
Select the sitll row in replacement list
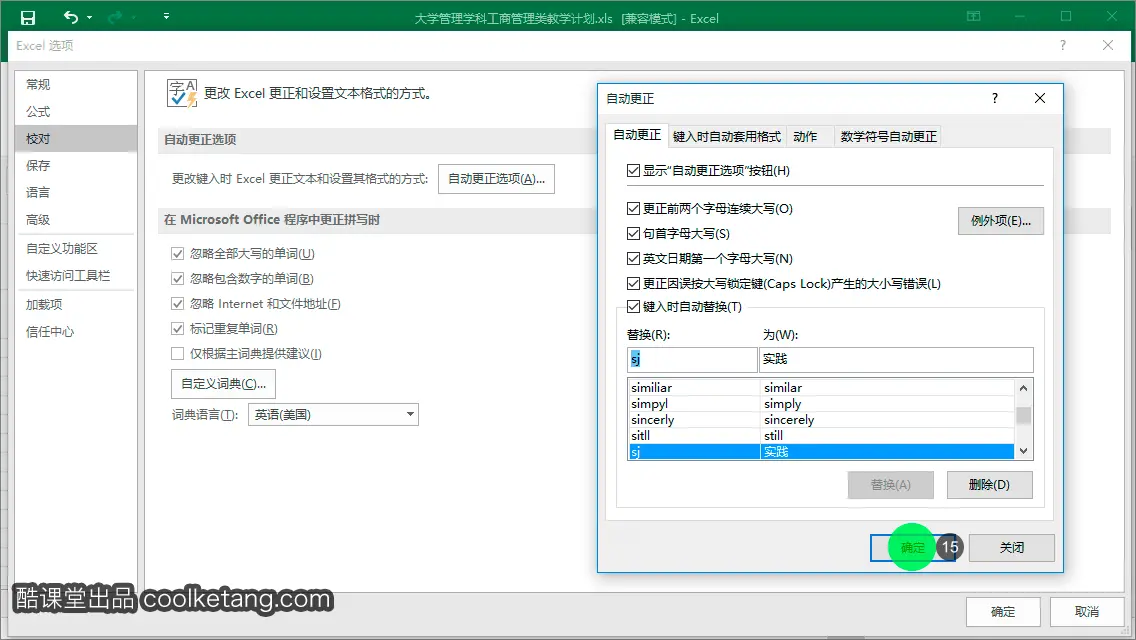[x=821, y=436]
